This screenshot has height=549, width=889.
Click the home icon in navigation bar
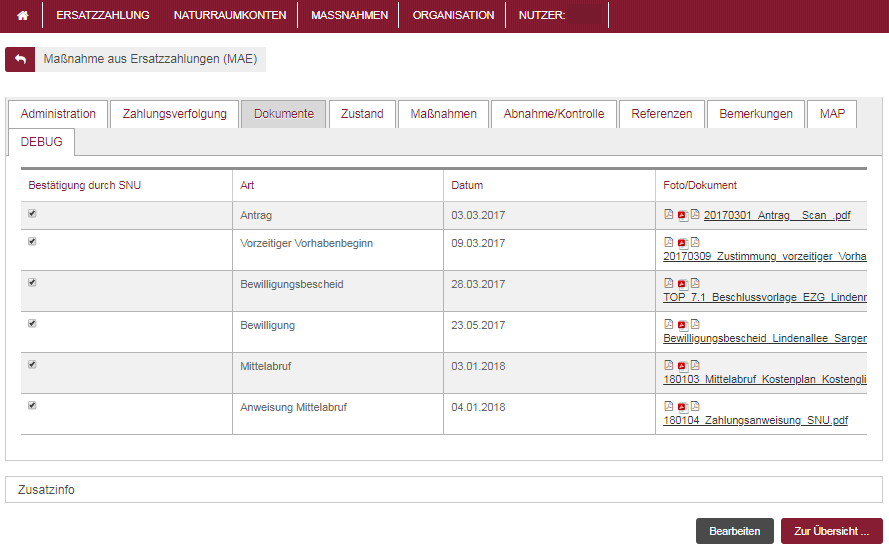point(22,16)
